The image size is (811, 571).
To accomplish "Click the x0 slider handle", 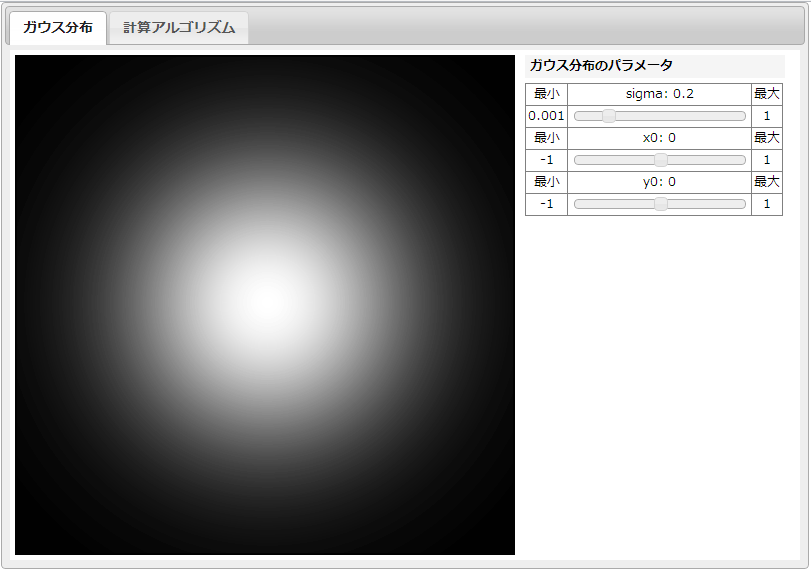I will coord(660,160).
